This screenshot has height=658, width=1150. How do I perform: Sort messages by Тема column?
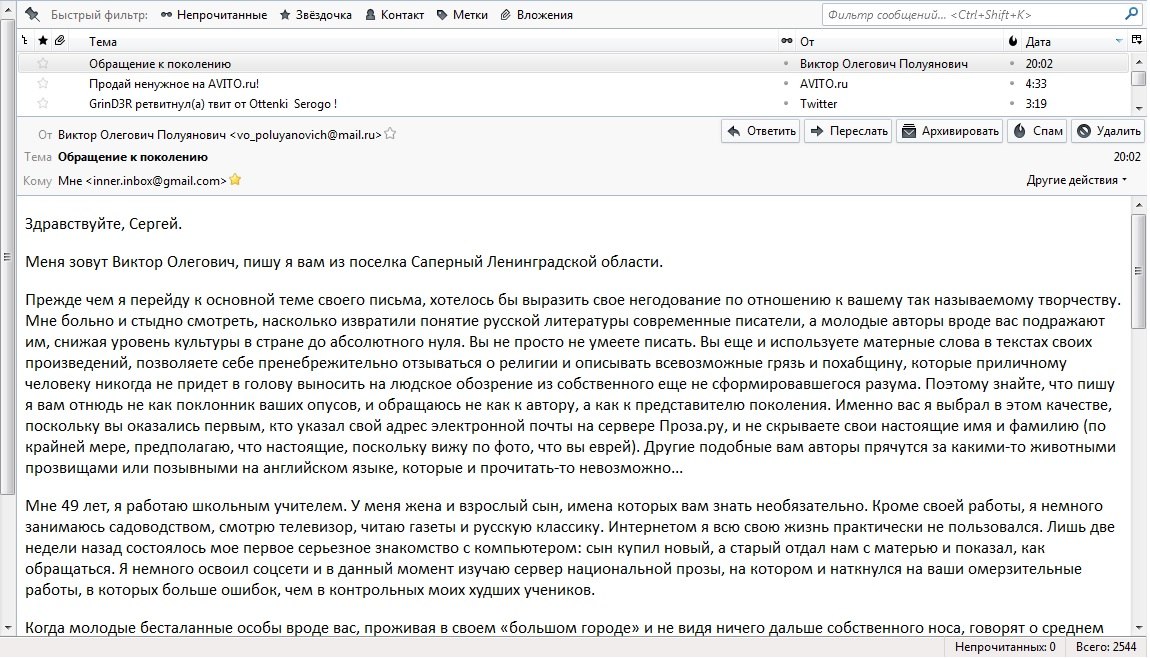coord(103,42)
